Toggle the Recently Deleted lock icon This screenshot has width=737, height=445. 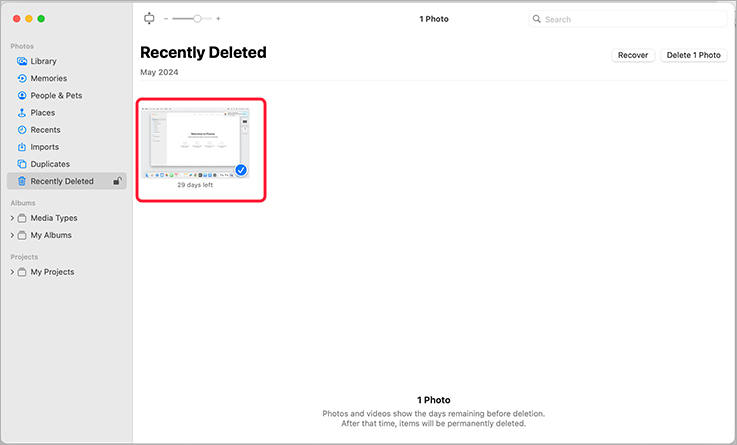pyautogui.click(x=118, y=181)
